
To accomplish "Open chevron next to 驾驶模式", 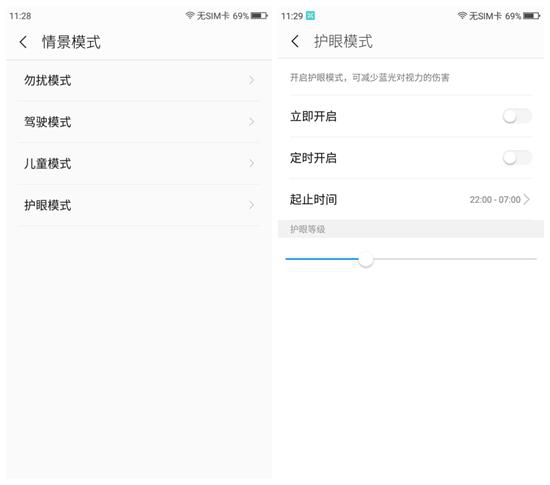I will point(251,122).
